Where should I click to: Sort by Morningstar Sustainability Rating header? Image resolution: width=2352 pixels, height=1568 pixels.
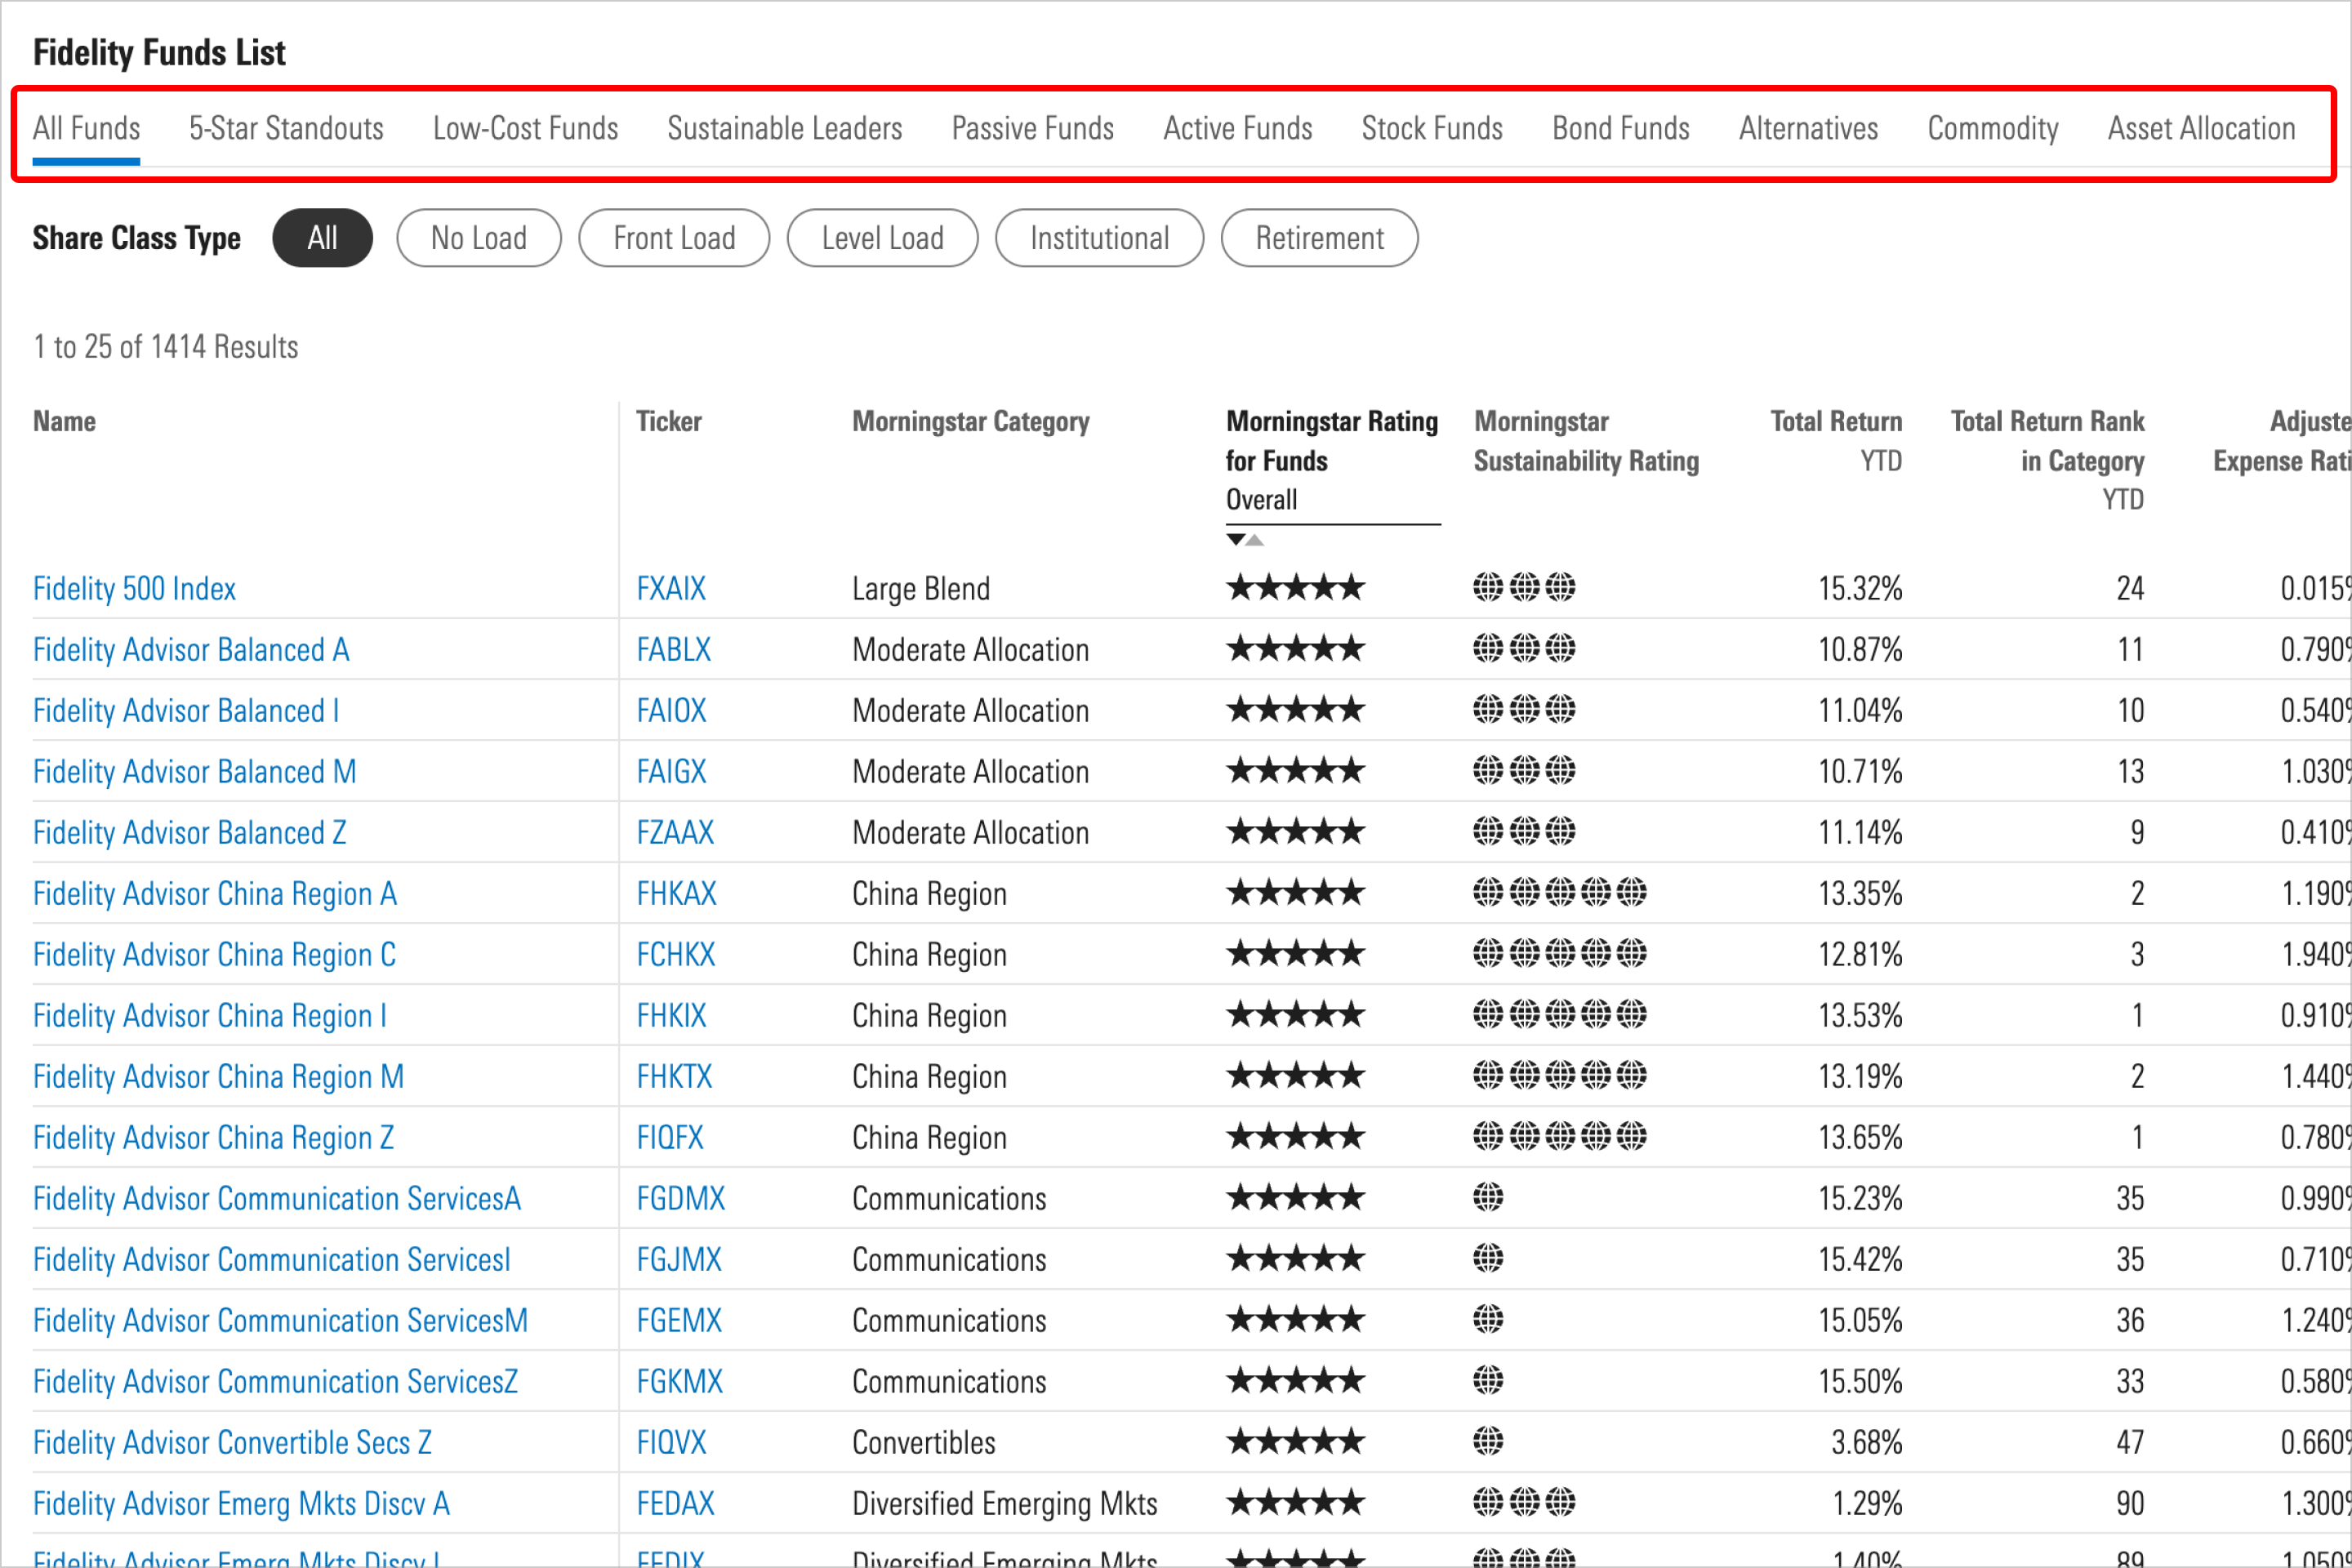(1586, 441)
